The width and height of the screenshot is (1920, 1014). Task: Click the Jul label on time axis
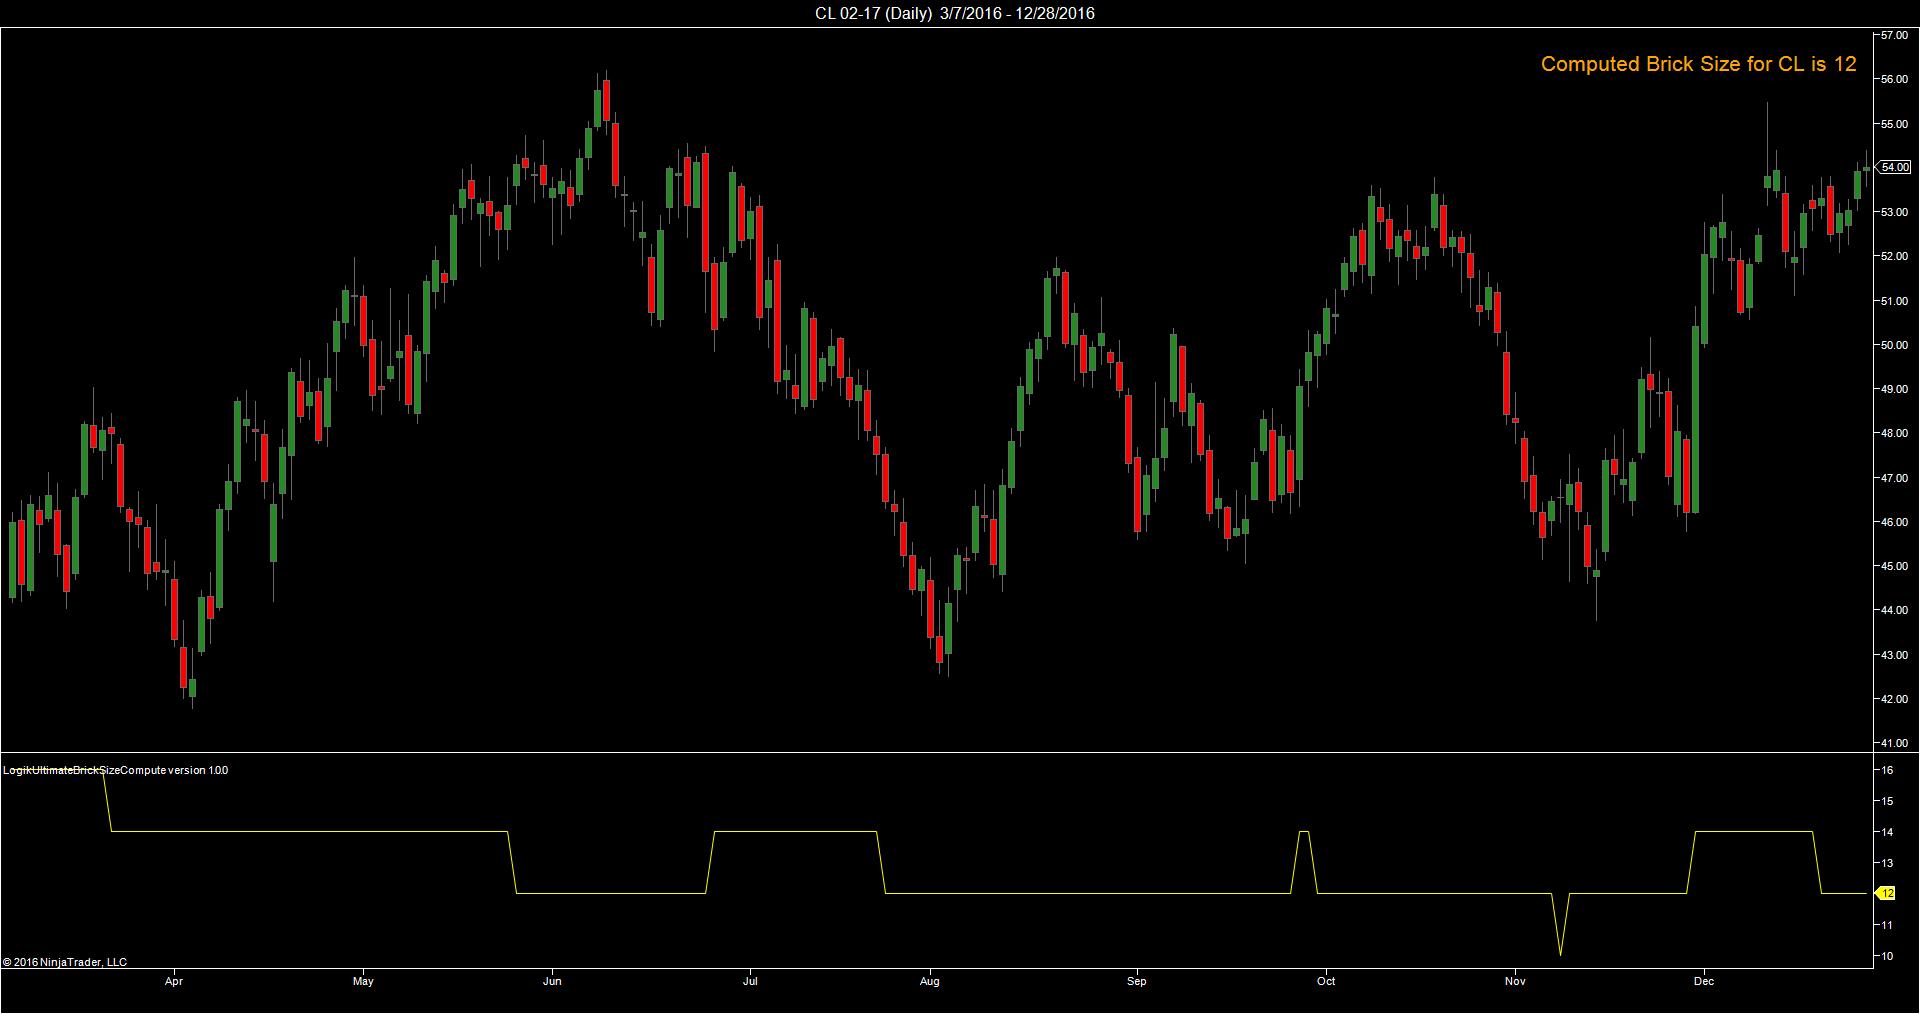point(750,981)
